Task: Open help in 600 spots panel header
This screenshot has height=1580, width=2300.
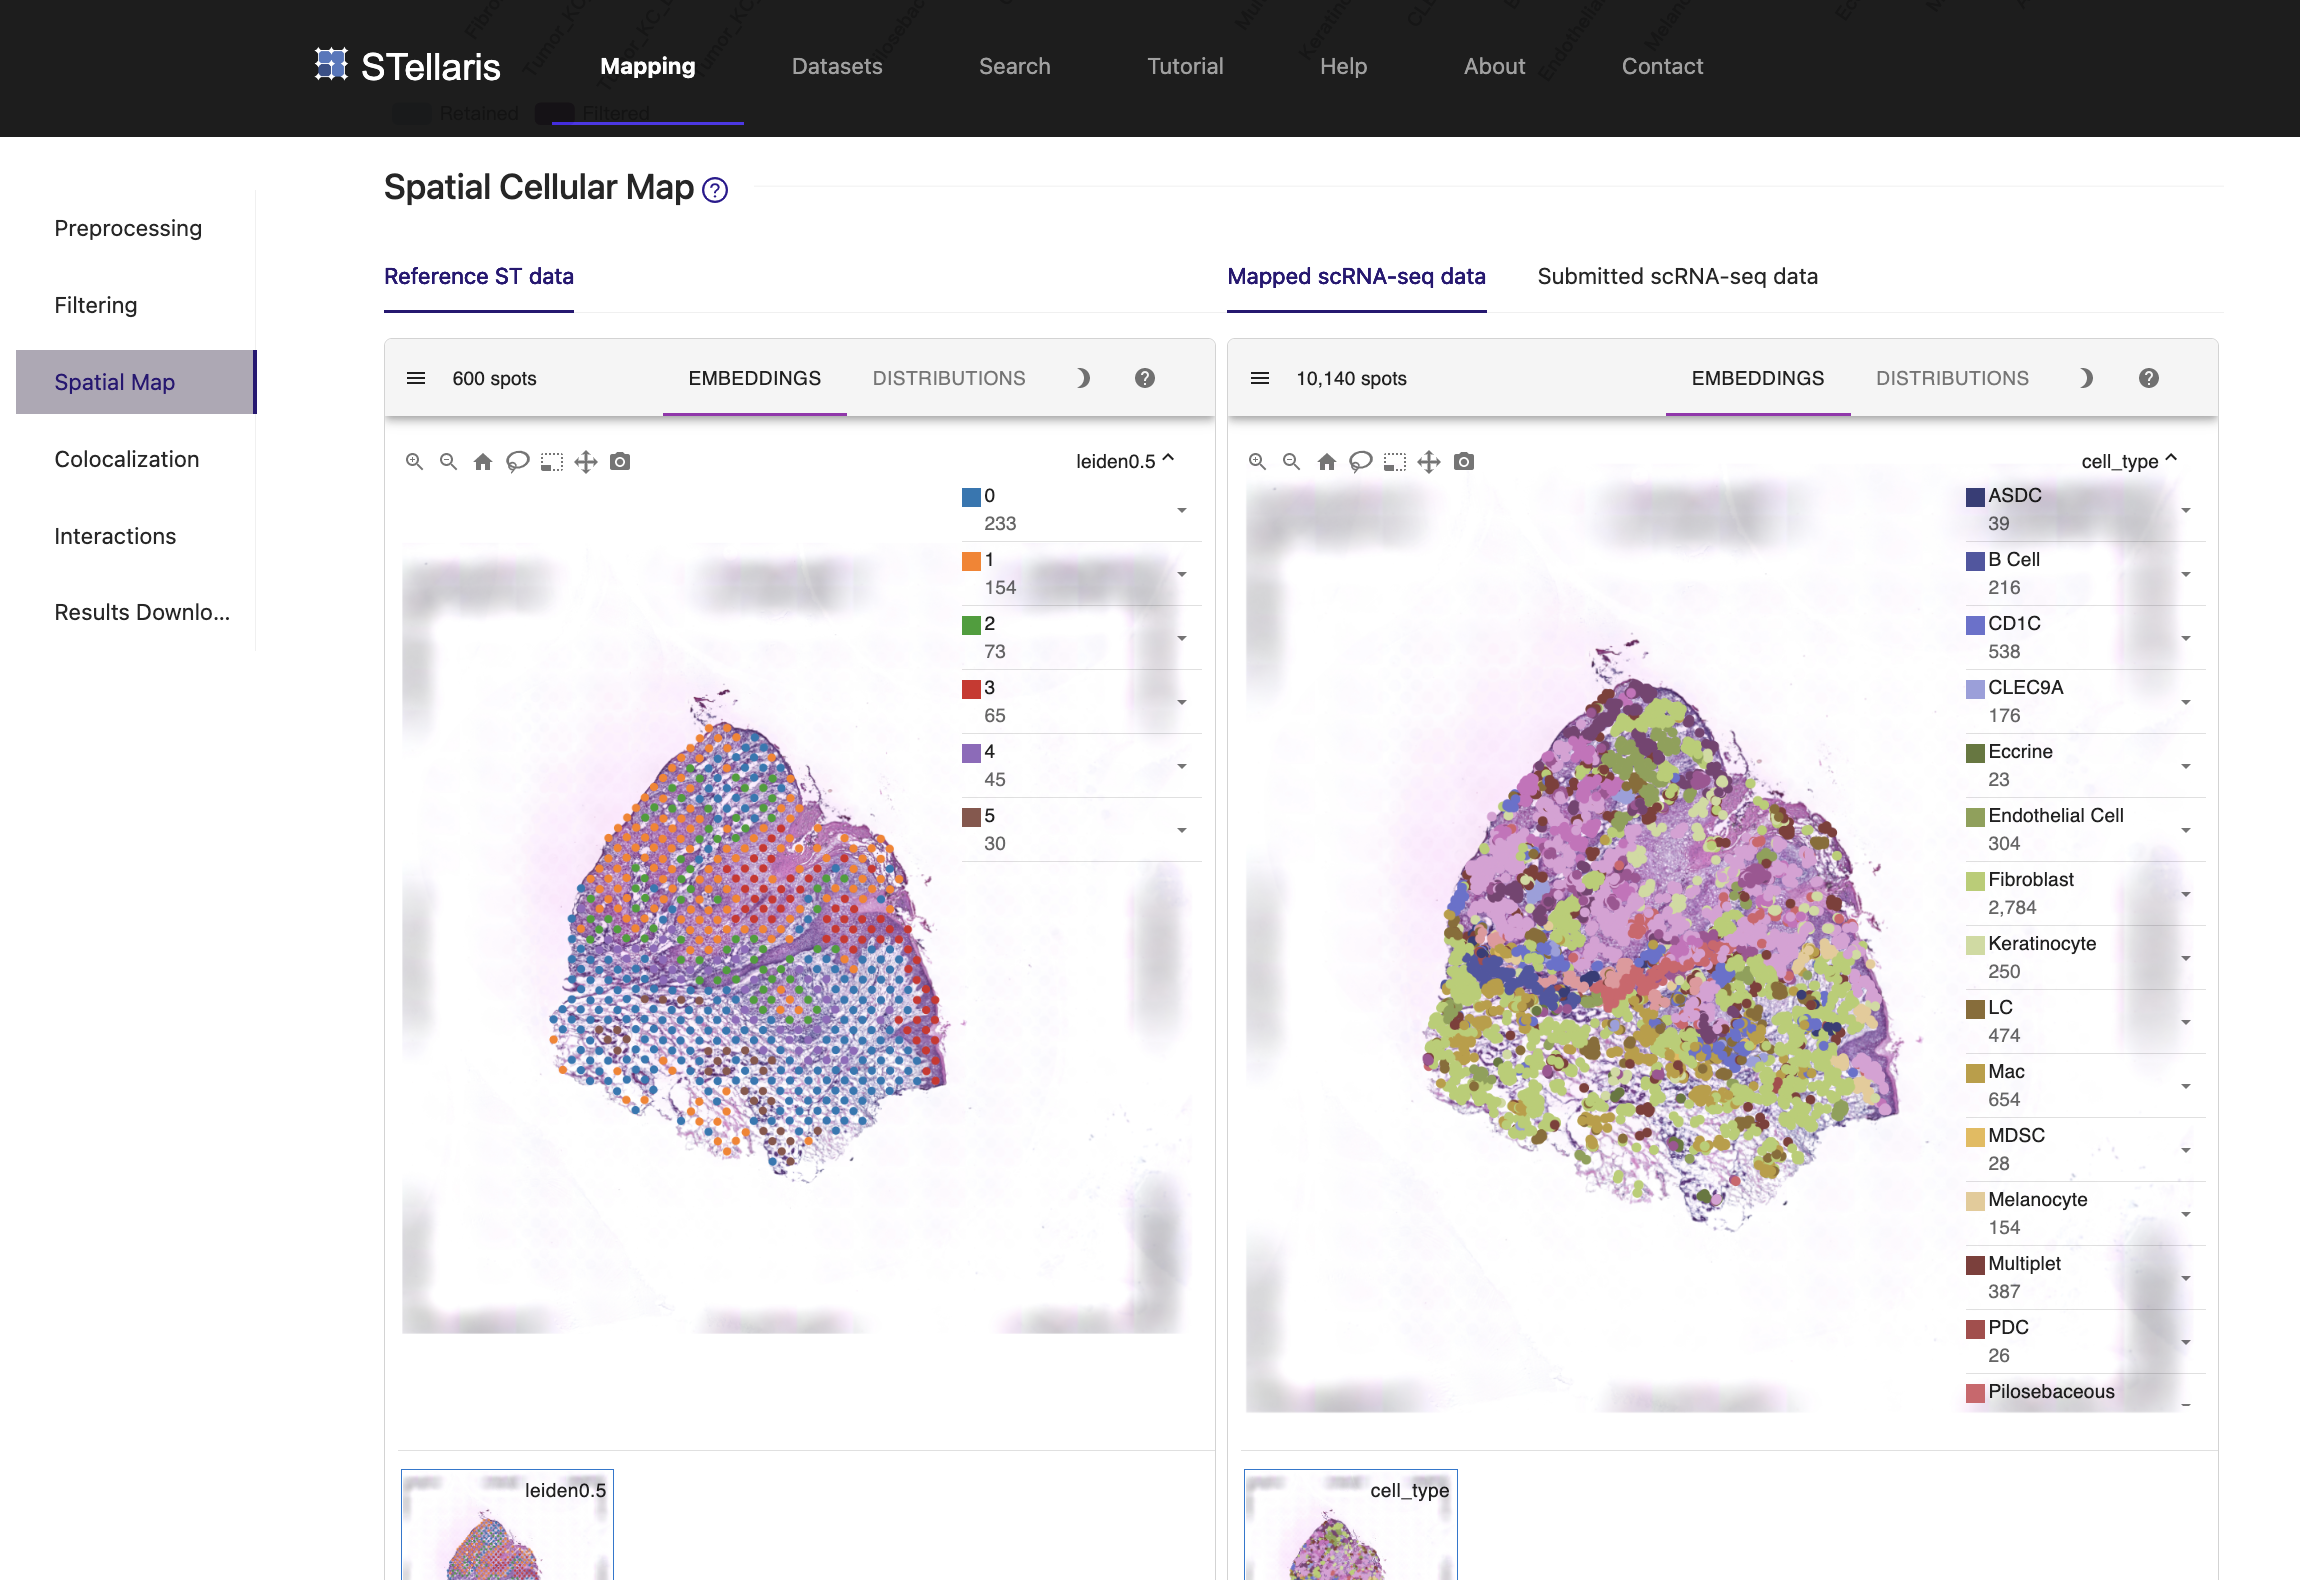Action: 1145,378
